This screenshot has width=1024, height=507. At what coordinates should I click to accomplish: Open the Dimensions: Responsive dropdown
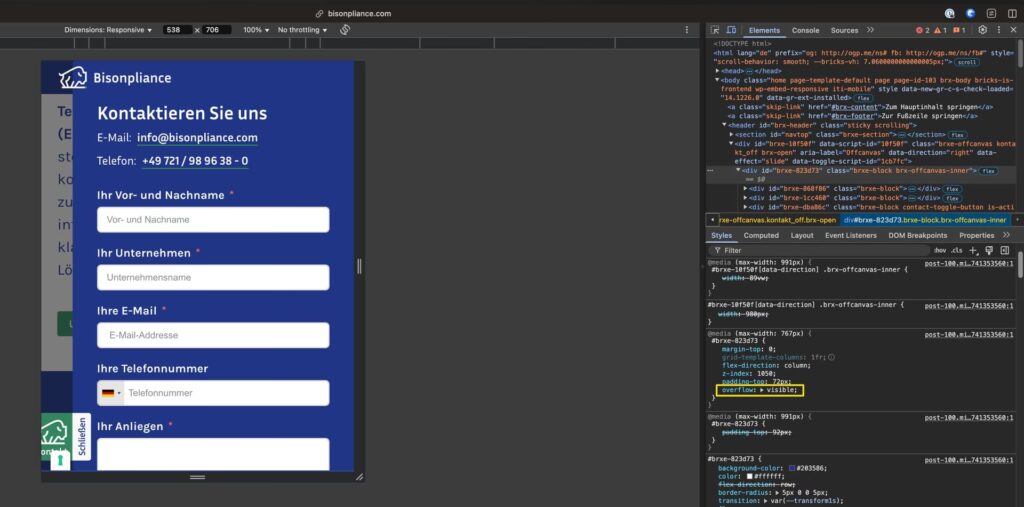click(108, 30)
